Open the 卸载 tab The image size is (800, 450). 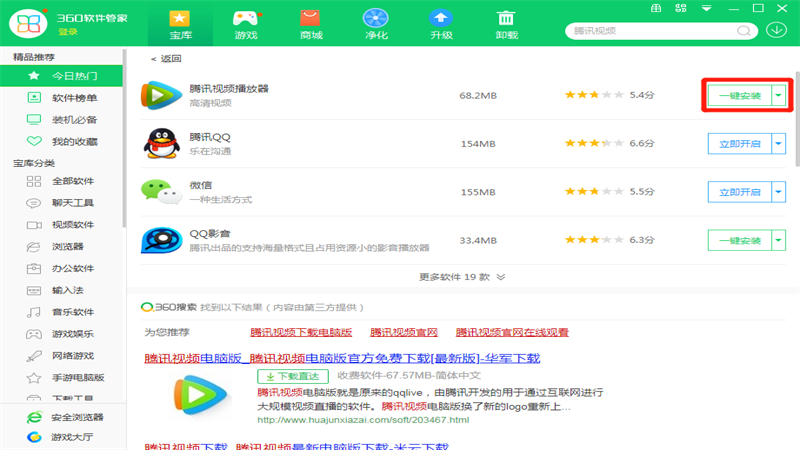tap(506, 24)
